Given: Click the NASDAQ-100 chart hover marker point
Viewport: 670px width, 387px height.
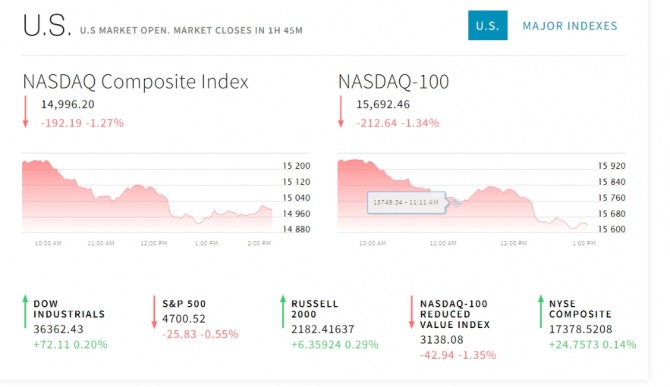Looking at the screenshot, I should (456, 202).
